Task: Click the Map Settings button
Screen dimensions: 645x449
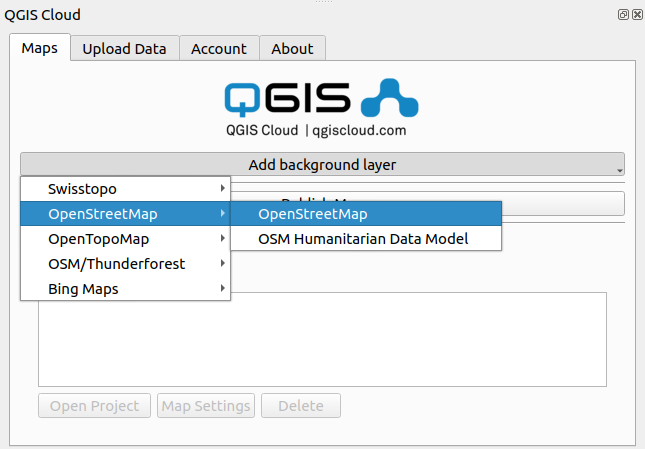Action: click(x=206, y=406)
